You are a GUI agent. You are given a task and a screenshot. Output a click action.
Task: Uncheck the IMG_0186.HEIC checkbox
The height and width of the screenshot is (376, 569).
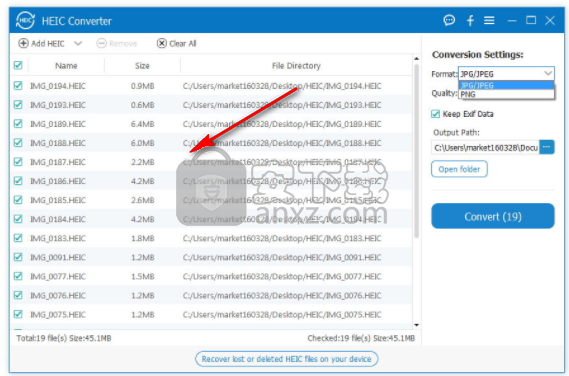tap(18, 181)
